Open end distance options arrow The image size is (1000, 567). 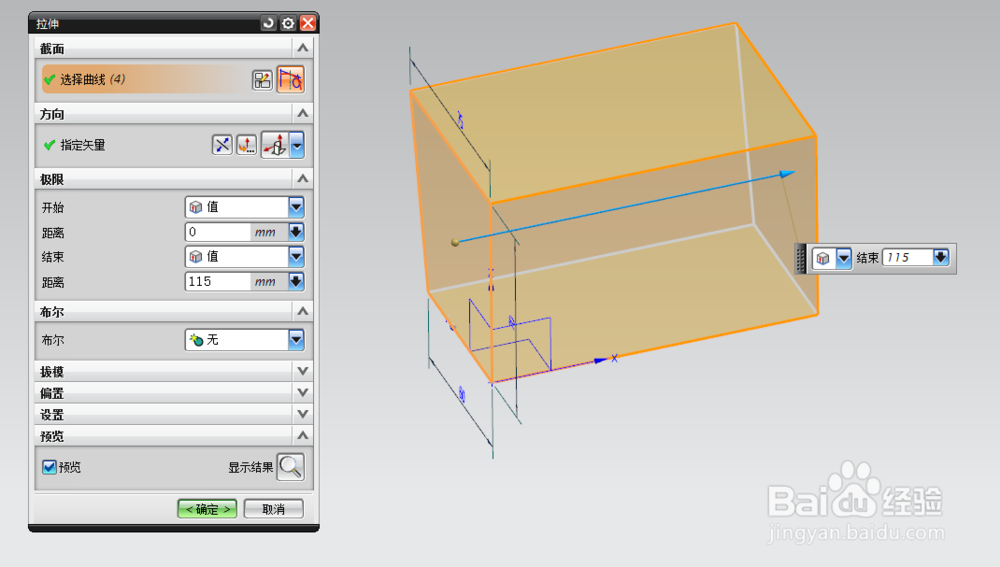[296, 281]
